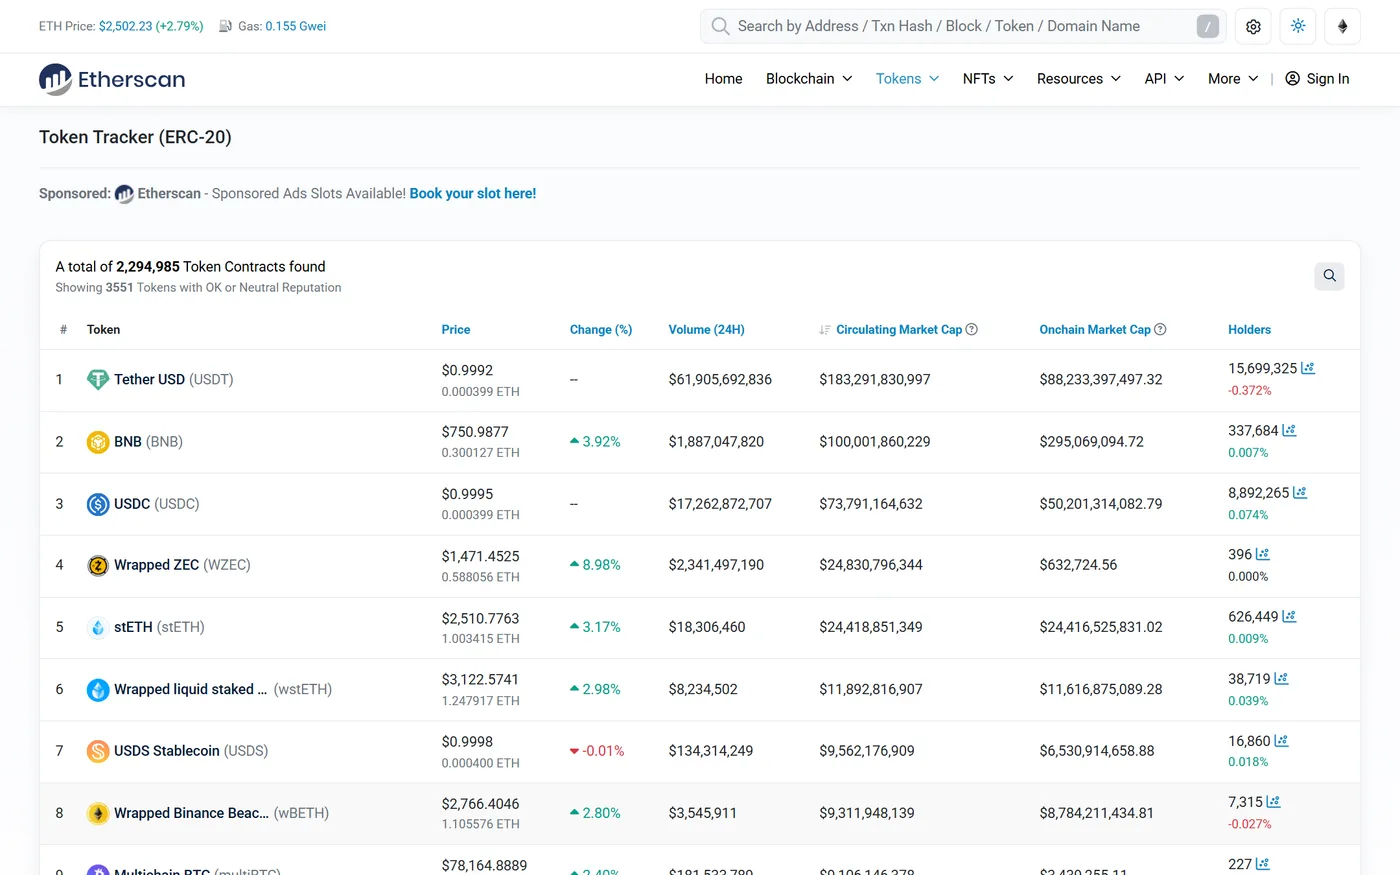Screen dimensions: 1400x875
Task: Expand the Tokens dropdown menu
Action: coord(908,79)
